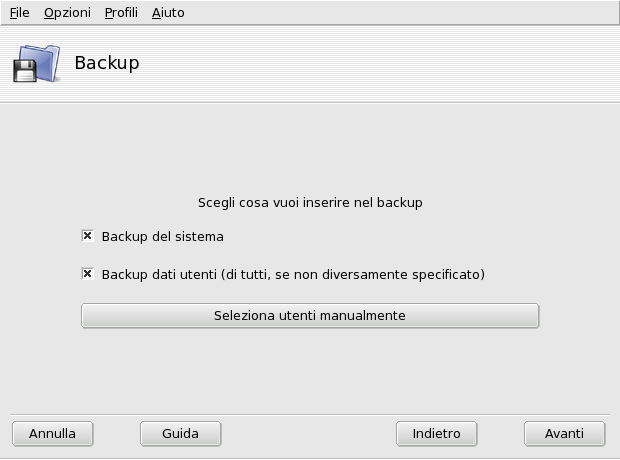Click the blank panel area above the heading
Image resolution: width=620 pixels, height=460 pixels.
tap(310, 150)
